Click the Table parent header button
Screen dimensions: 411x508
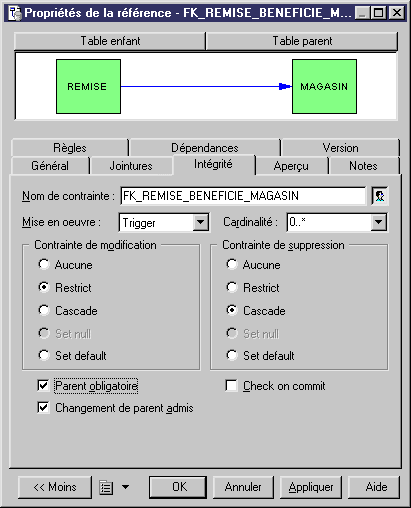[302, 41]
